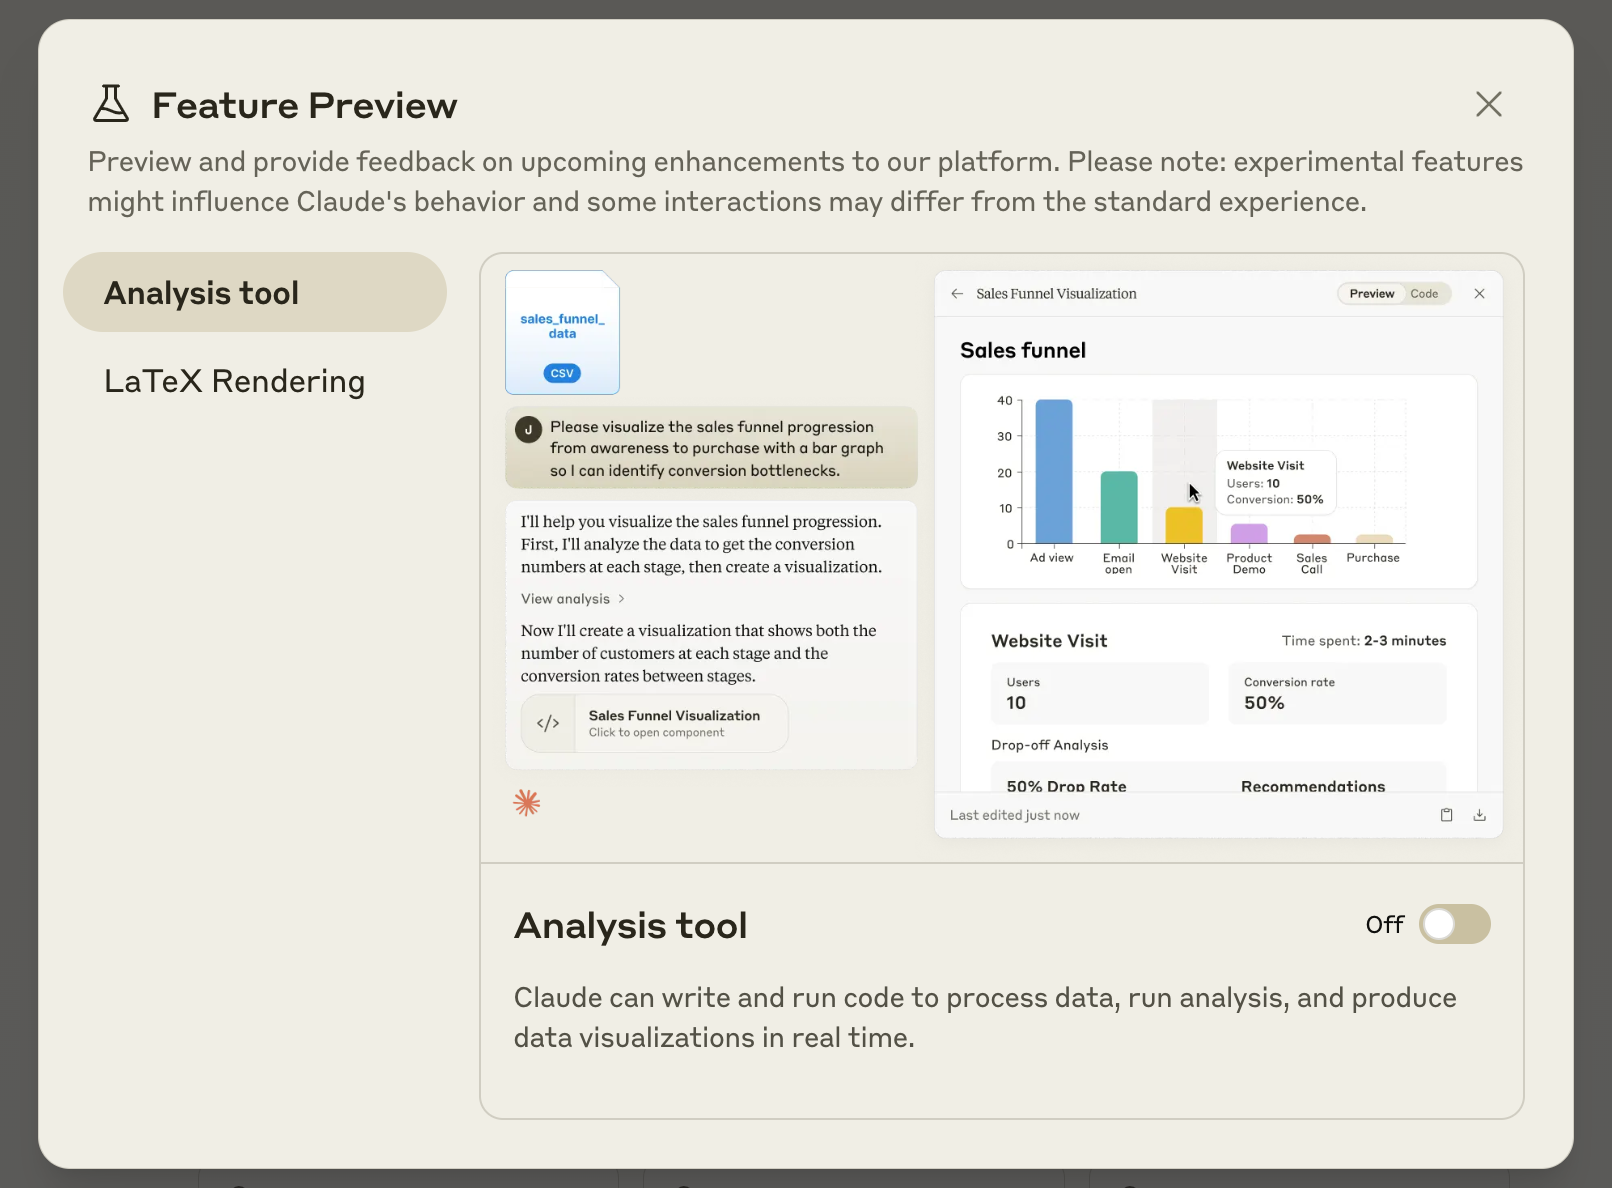The height and width of the screenshot is (1188, 1612).
Task: Open the Sales Funnel Visualization component
Action: pyautogui.click(x=655, y=723)
